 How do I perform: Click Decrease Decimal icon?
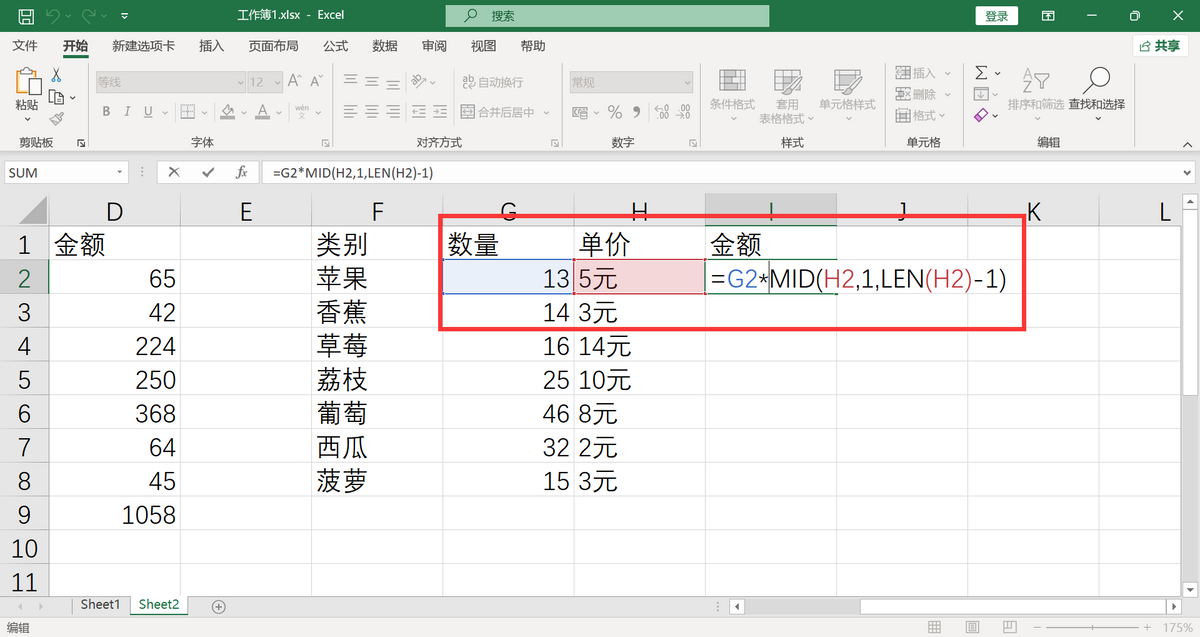tap(684, 112)
